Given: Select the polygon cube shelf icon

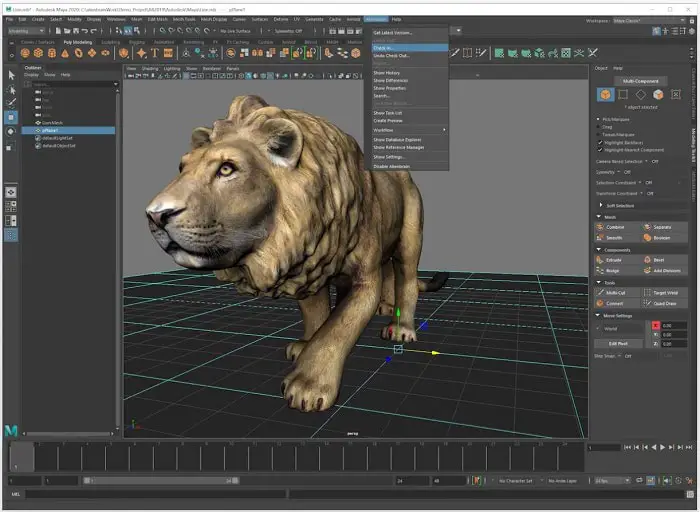Looking at the screenshot, I should pyautogui.click(x=38, y=53).
